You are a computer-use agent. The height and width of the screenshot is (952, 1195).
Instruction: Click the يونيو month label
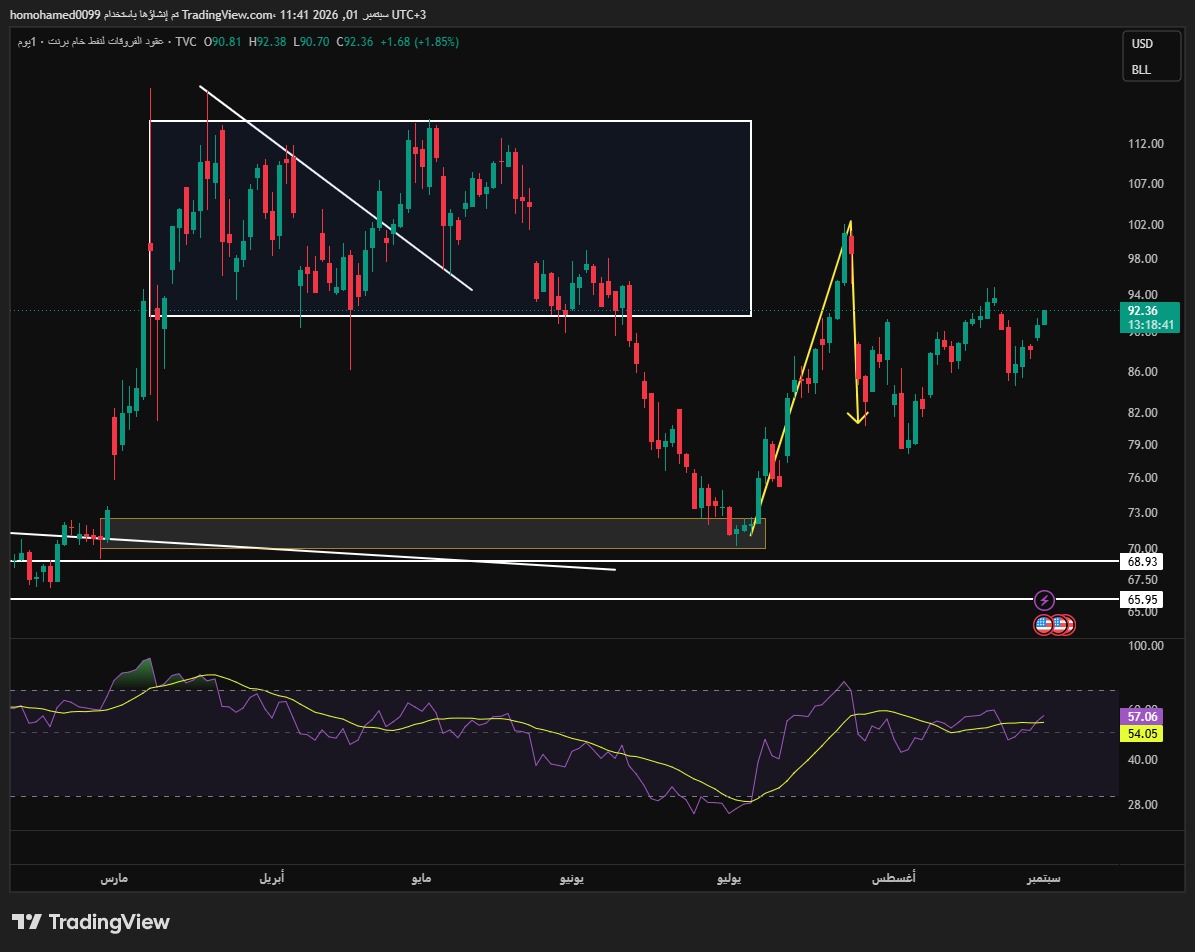(572, 878)
